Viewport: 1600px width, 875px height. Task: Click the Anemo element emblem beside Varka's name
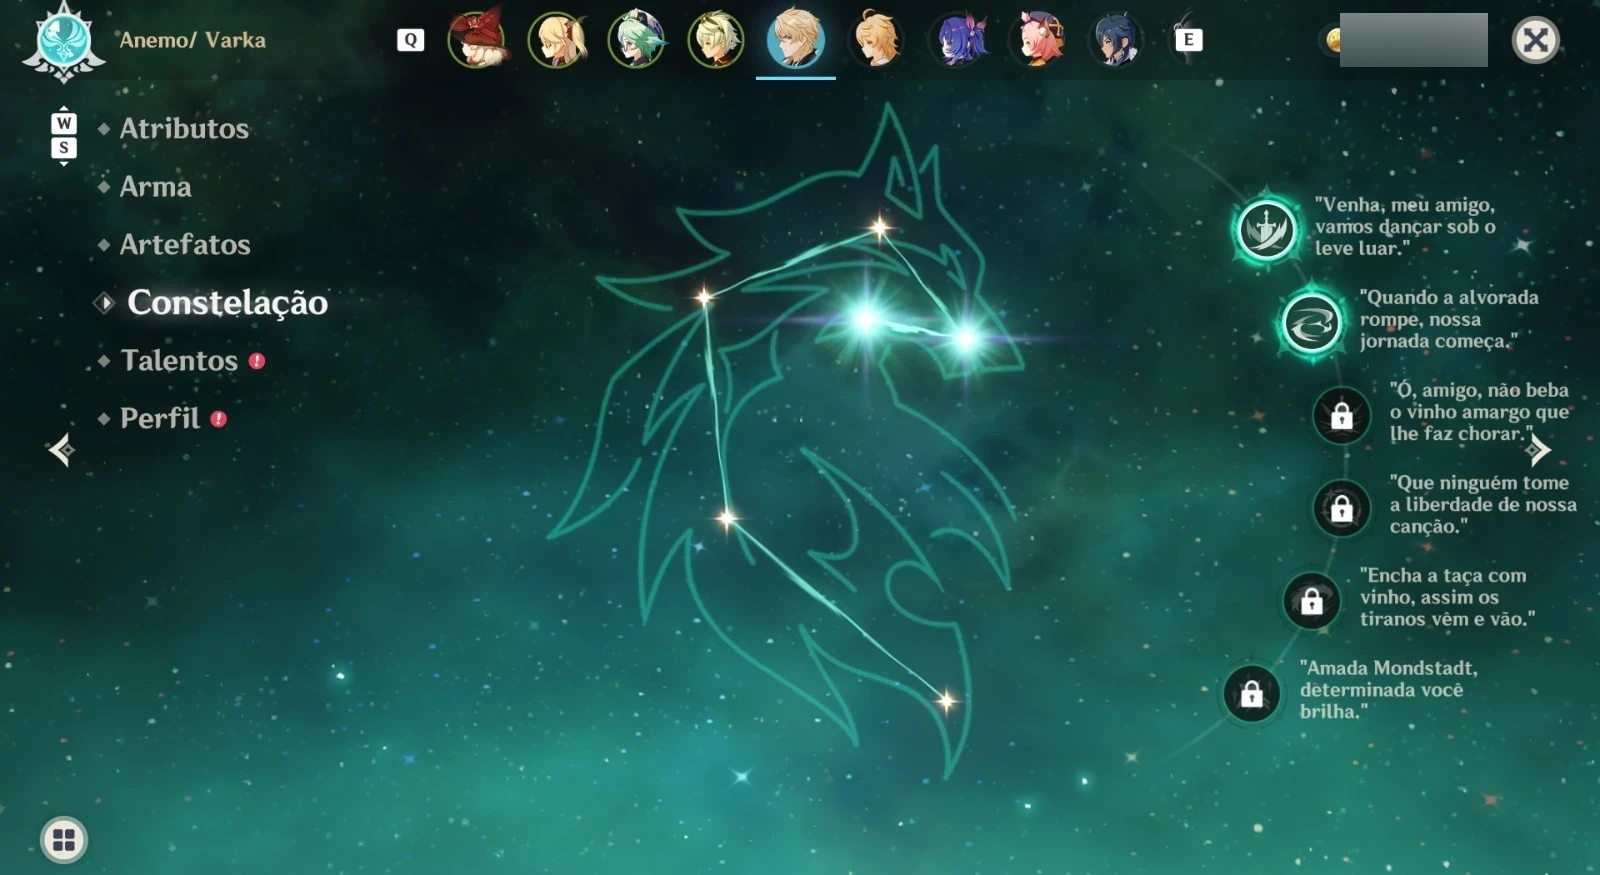(x=64, y=42)
